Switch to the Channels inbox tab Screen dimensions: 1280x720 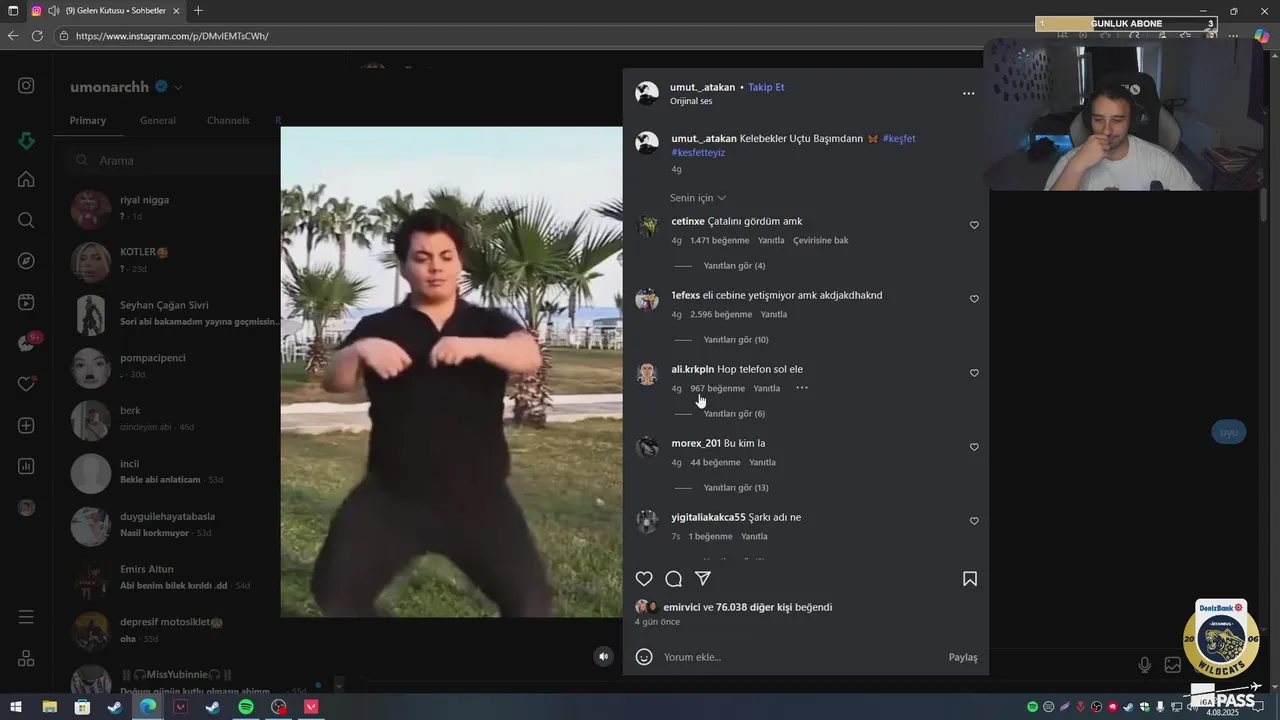[228, 120]
